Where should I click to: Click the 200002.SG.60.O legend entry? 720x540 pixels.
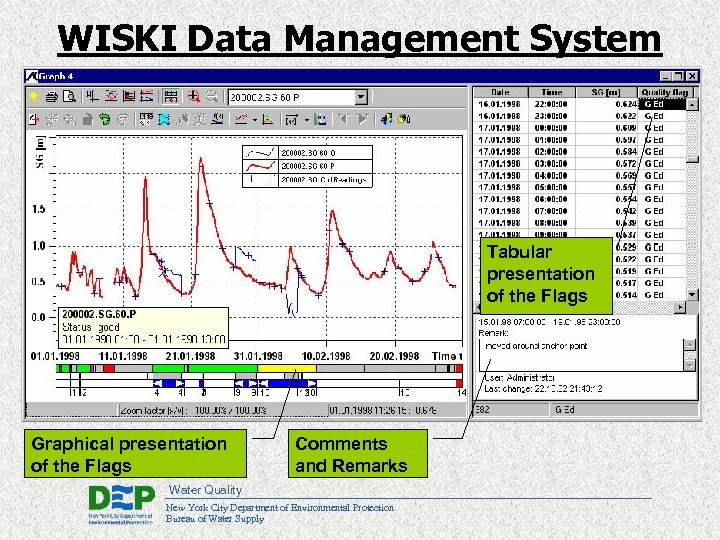click(307, 153)
